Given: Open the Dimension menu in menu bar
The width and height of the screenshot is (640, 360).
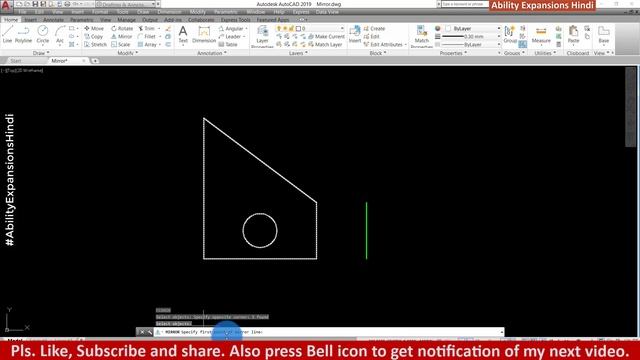Looking at the screenshot, I should pyautogui.click(x=169, y=12).
